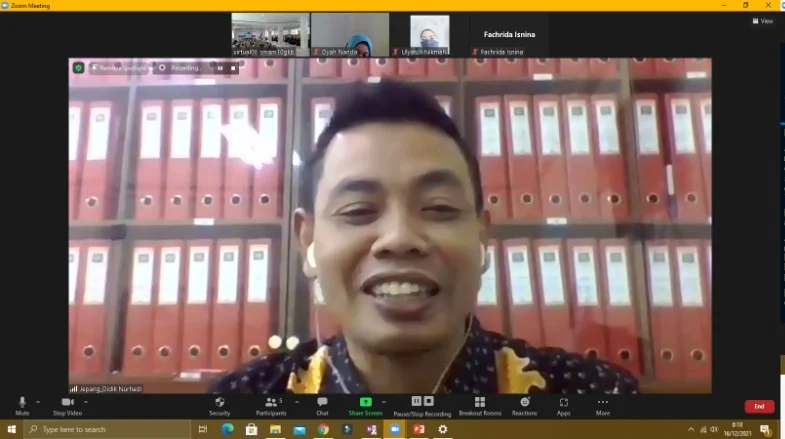Expand the Participants options arrow
Screen dimensions: 785x439
click(297, 401)
